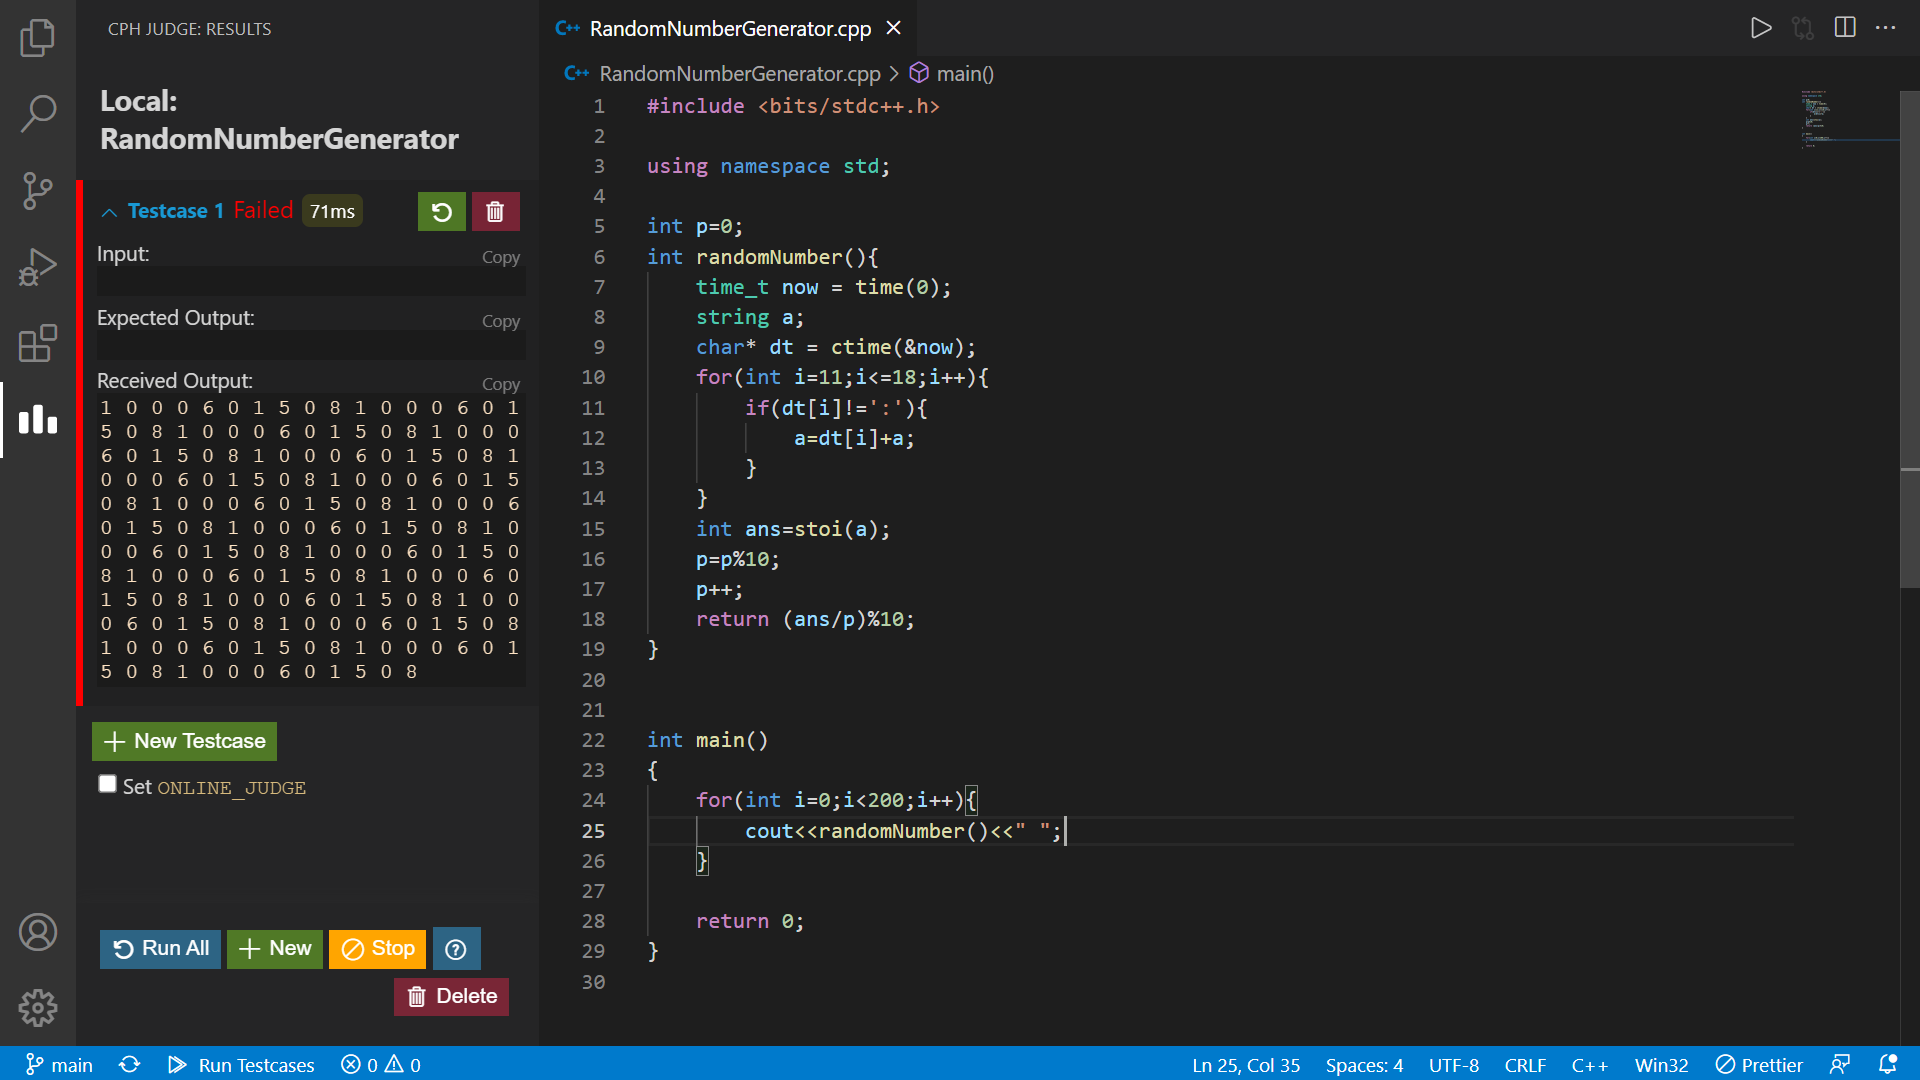Image resolution: width=1920 pixels, height=1080 pixels.
Task: Click Split Editor Right icon
Action: pos(1845,28)
